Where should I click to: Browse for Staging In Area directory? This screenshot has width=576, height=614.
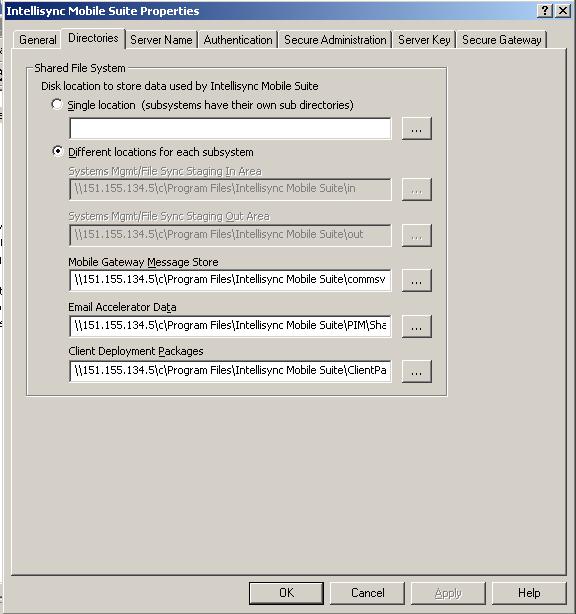[417, 190]
